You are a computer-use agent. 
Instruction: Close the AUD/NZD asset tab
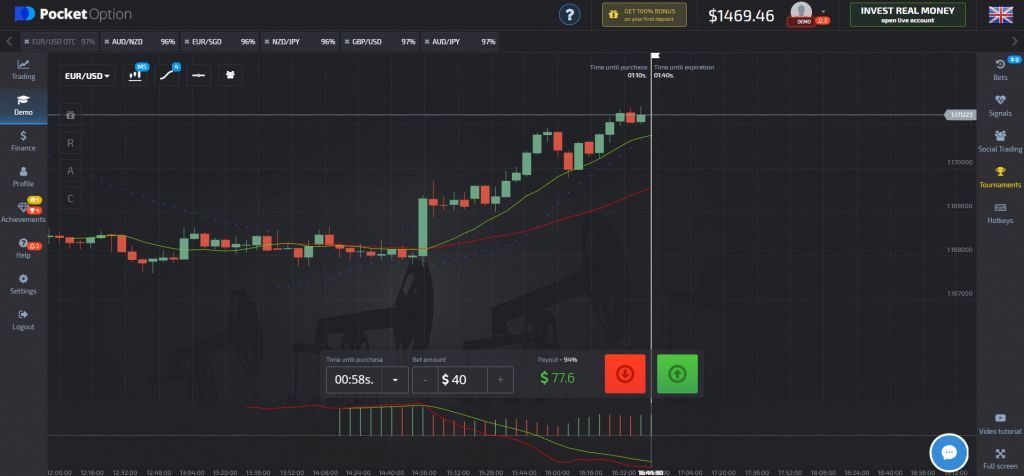coord(107,42)
